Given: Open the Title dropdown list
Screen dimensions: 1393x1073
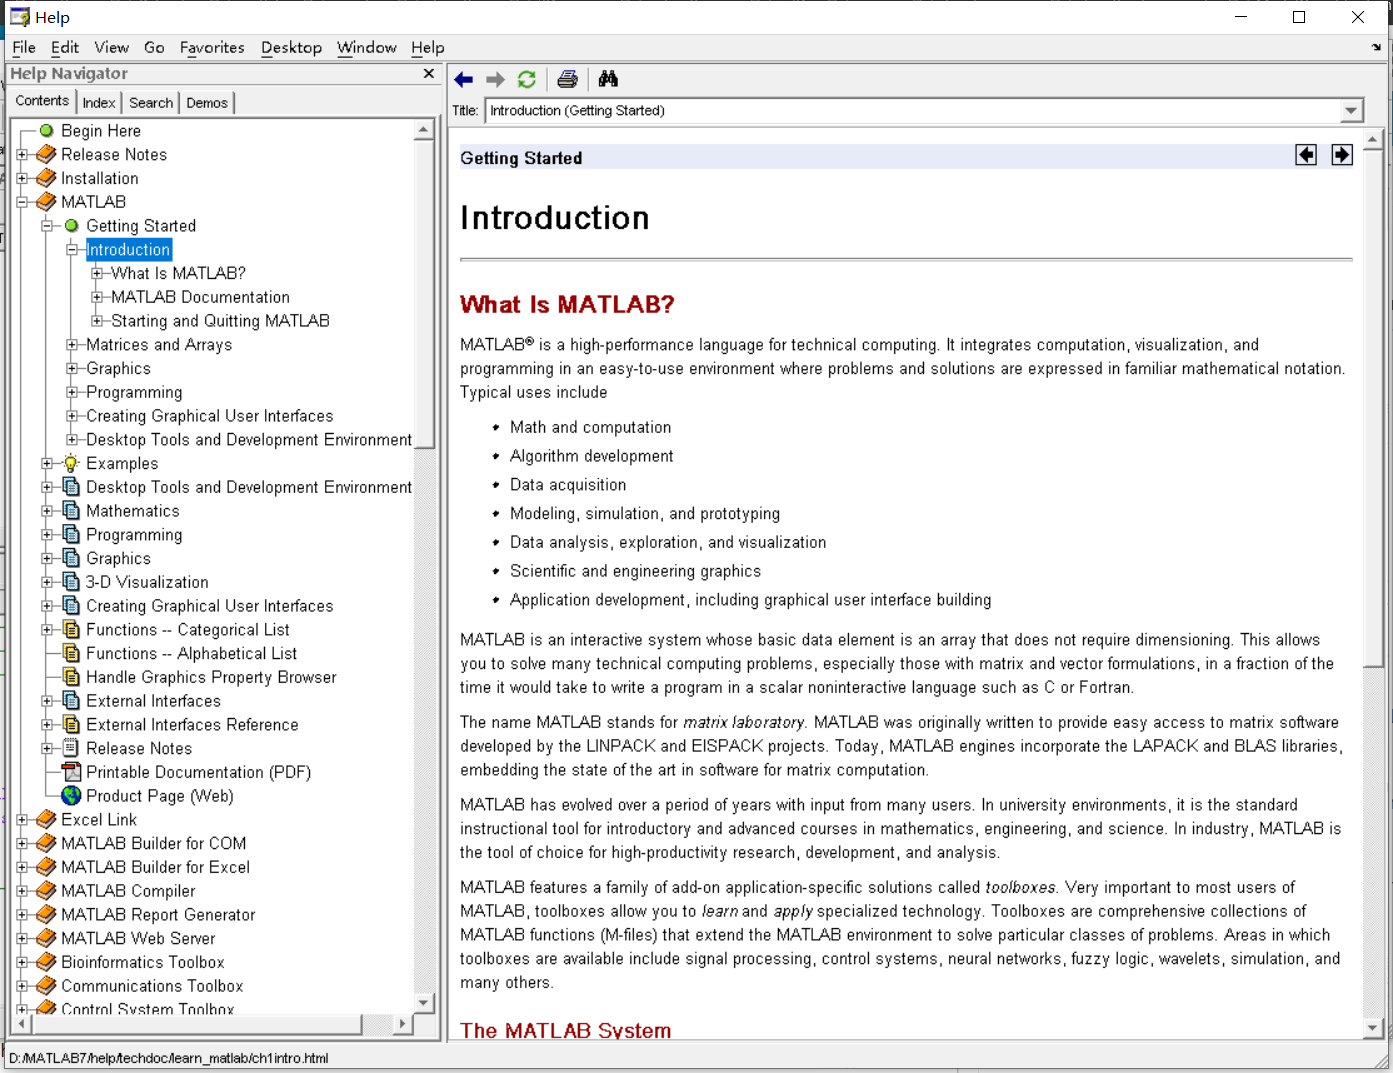Looking at the screenshot, I should (1351, 111).
